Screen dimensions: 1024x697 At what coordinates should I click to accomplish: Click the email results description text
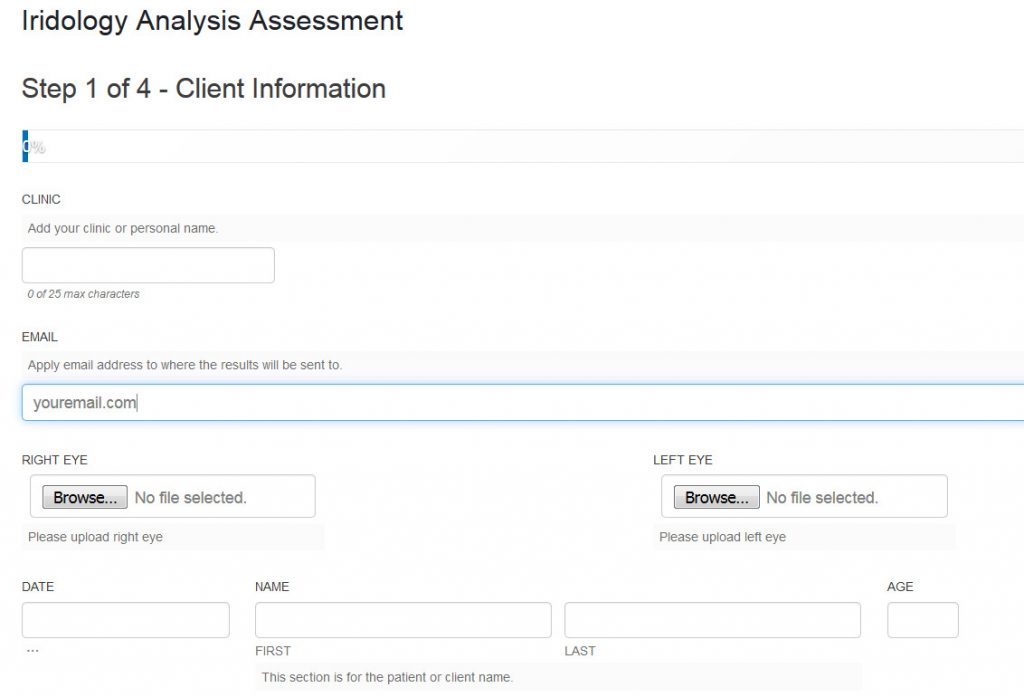point(185,365)
